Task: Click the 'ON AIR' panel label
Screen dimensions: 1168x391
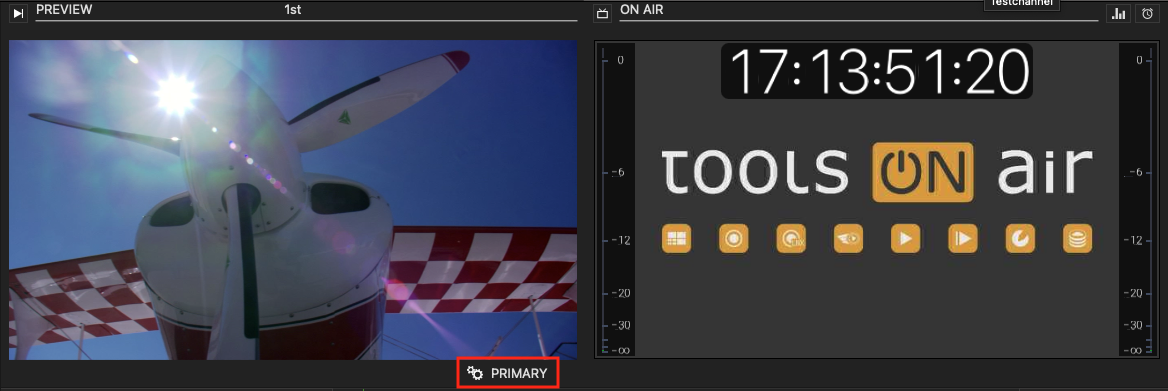Action: 641,10
